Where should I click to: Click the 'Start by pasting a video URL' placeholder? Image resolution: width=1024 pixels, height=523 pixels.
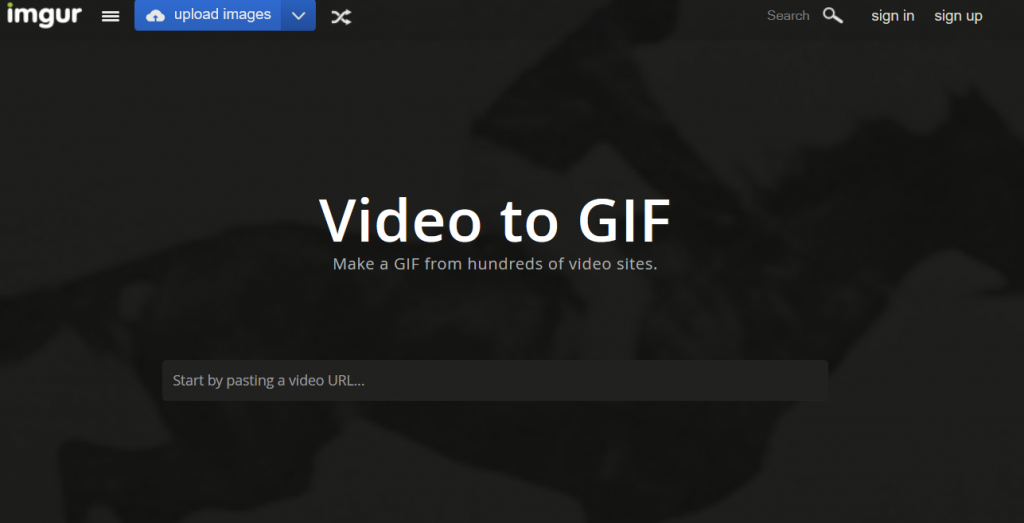point(269,381)
